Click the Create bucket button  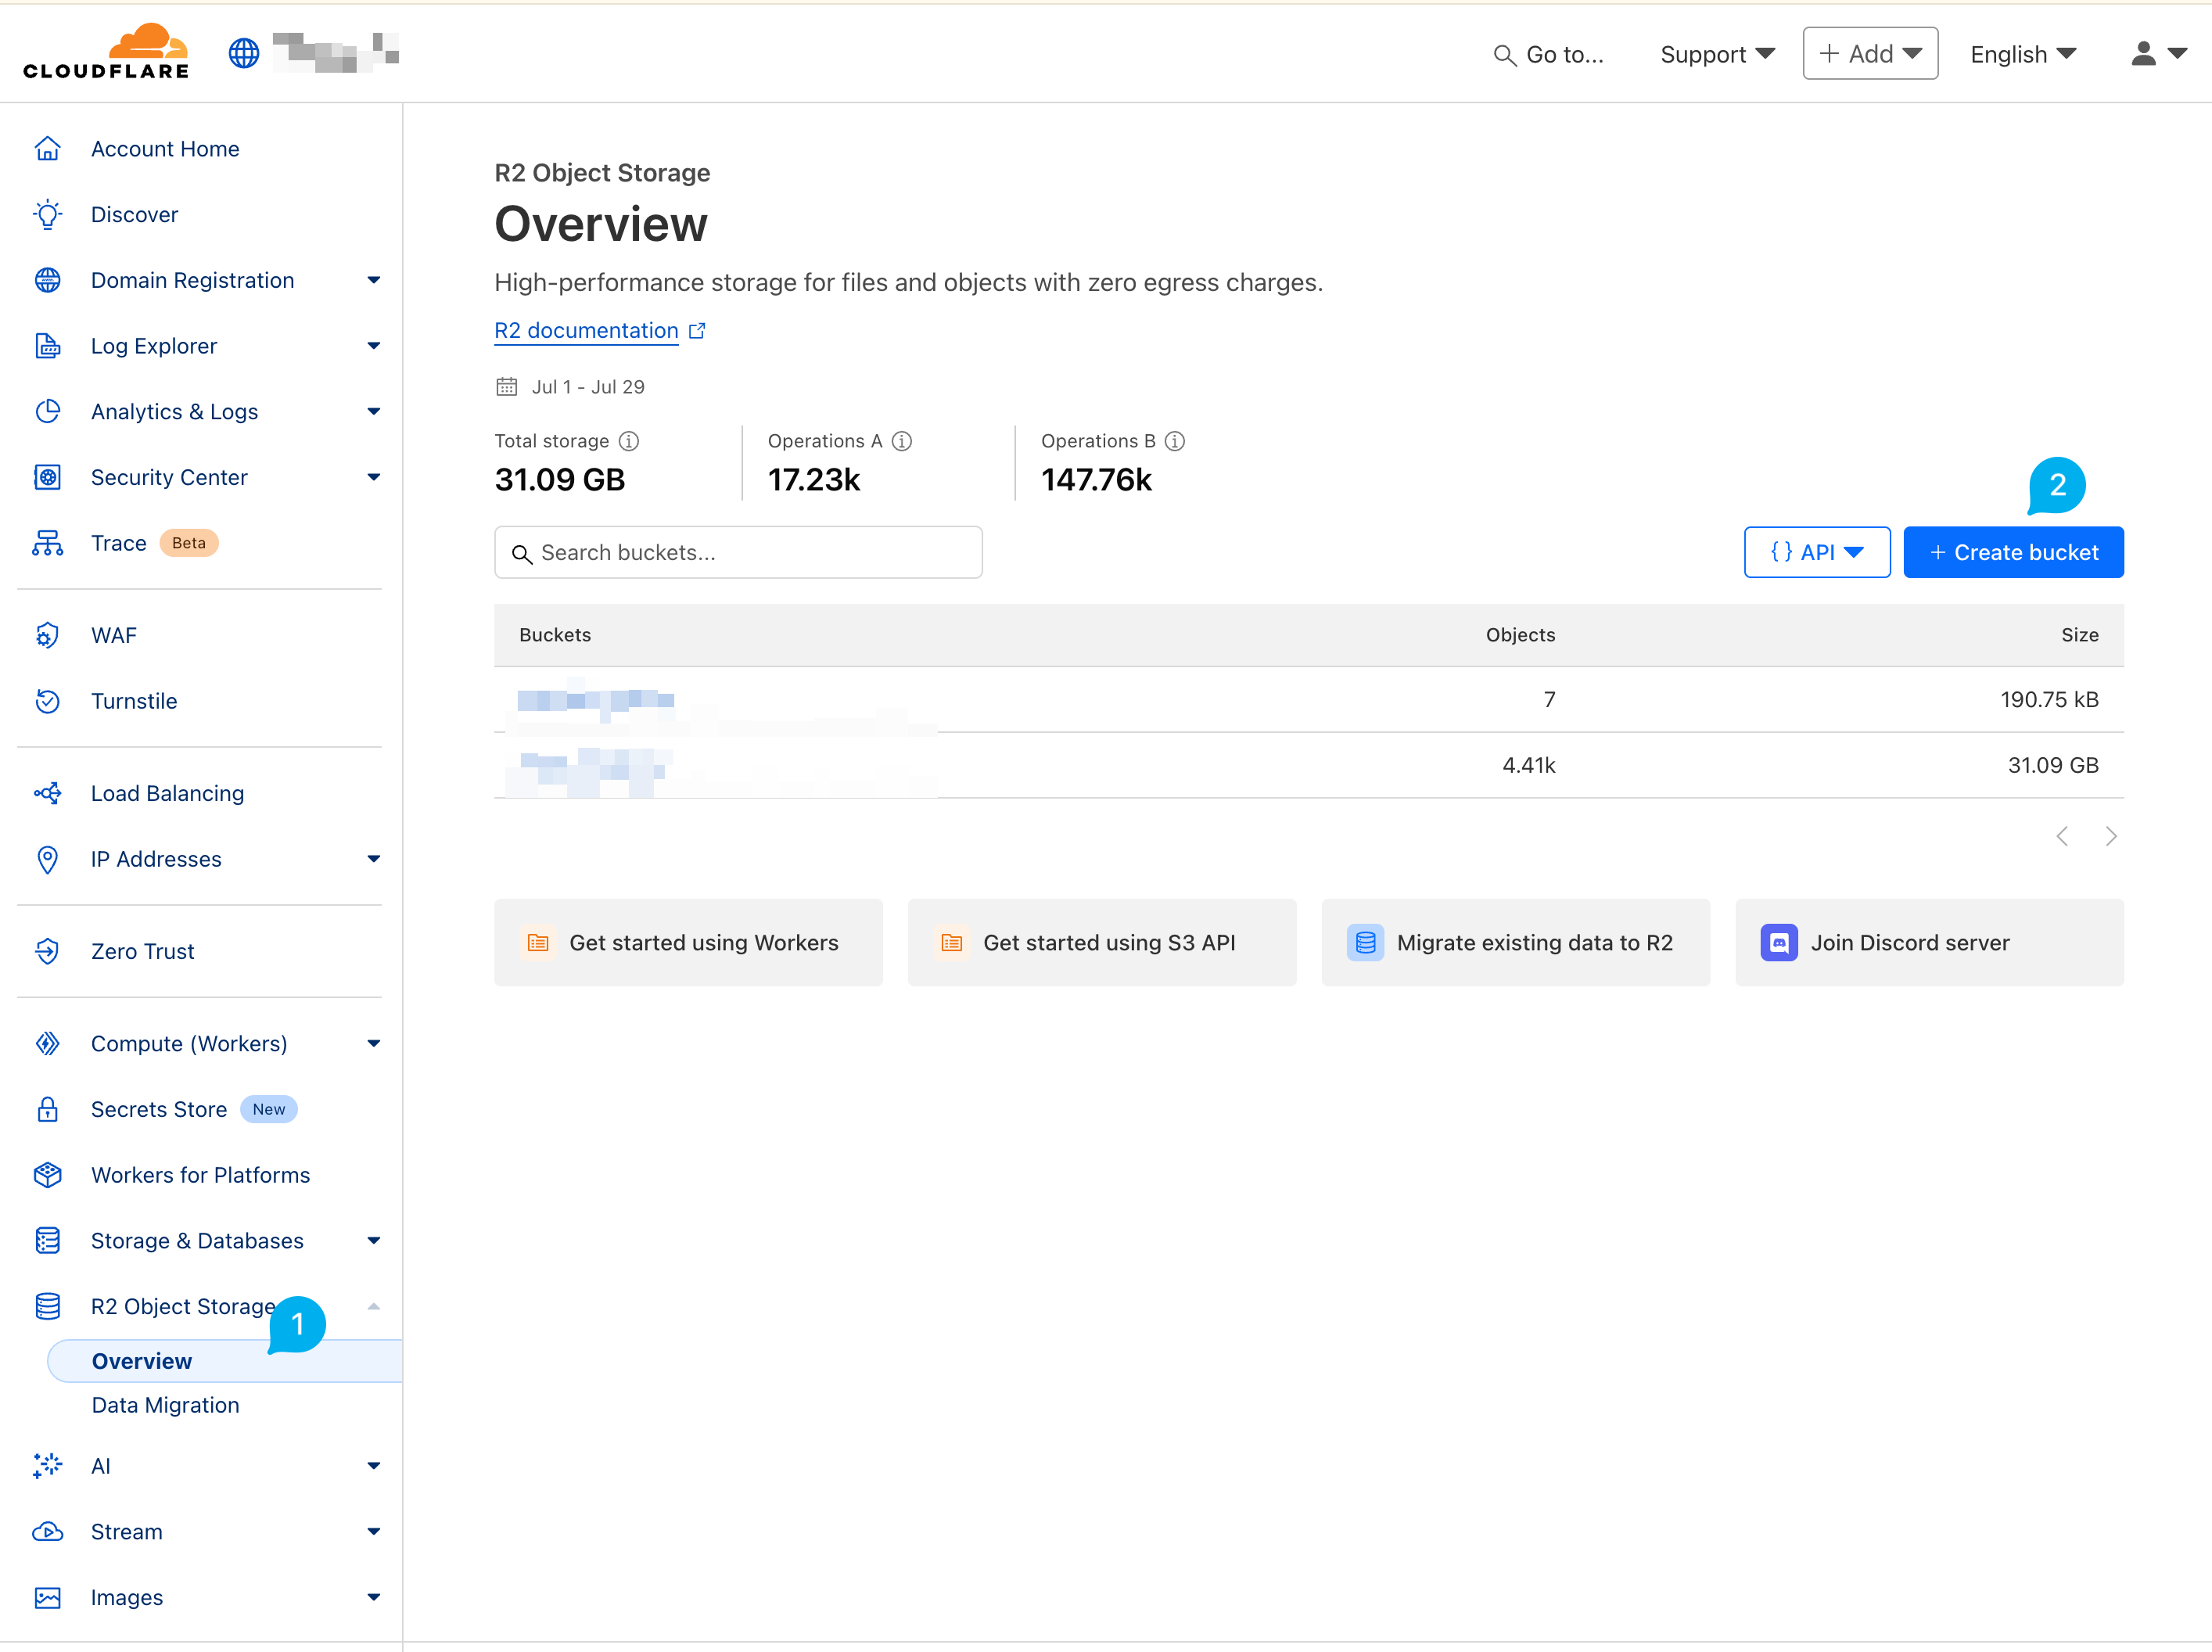[x=2013, y=552]
